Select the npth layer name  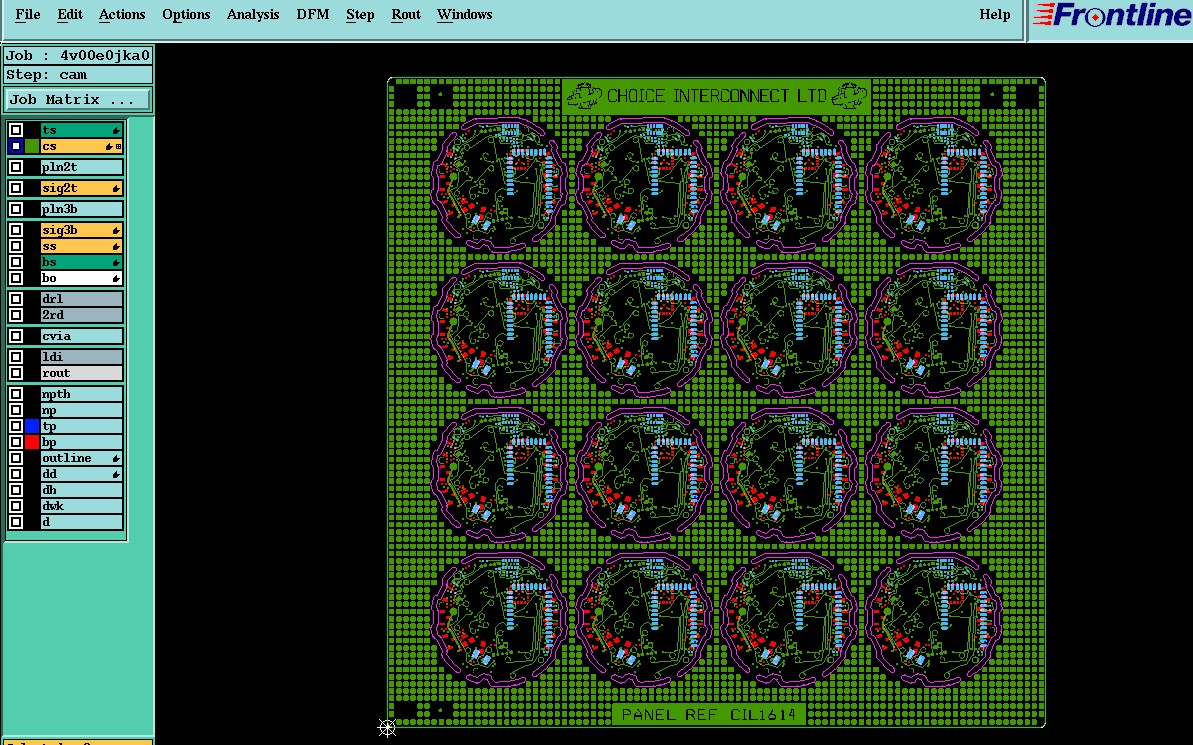tap(81, 393)
